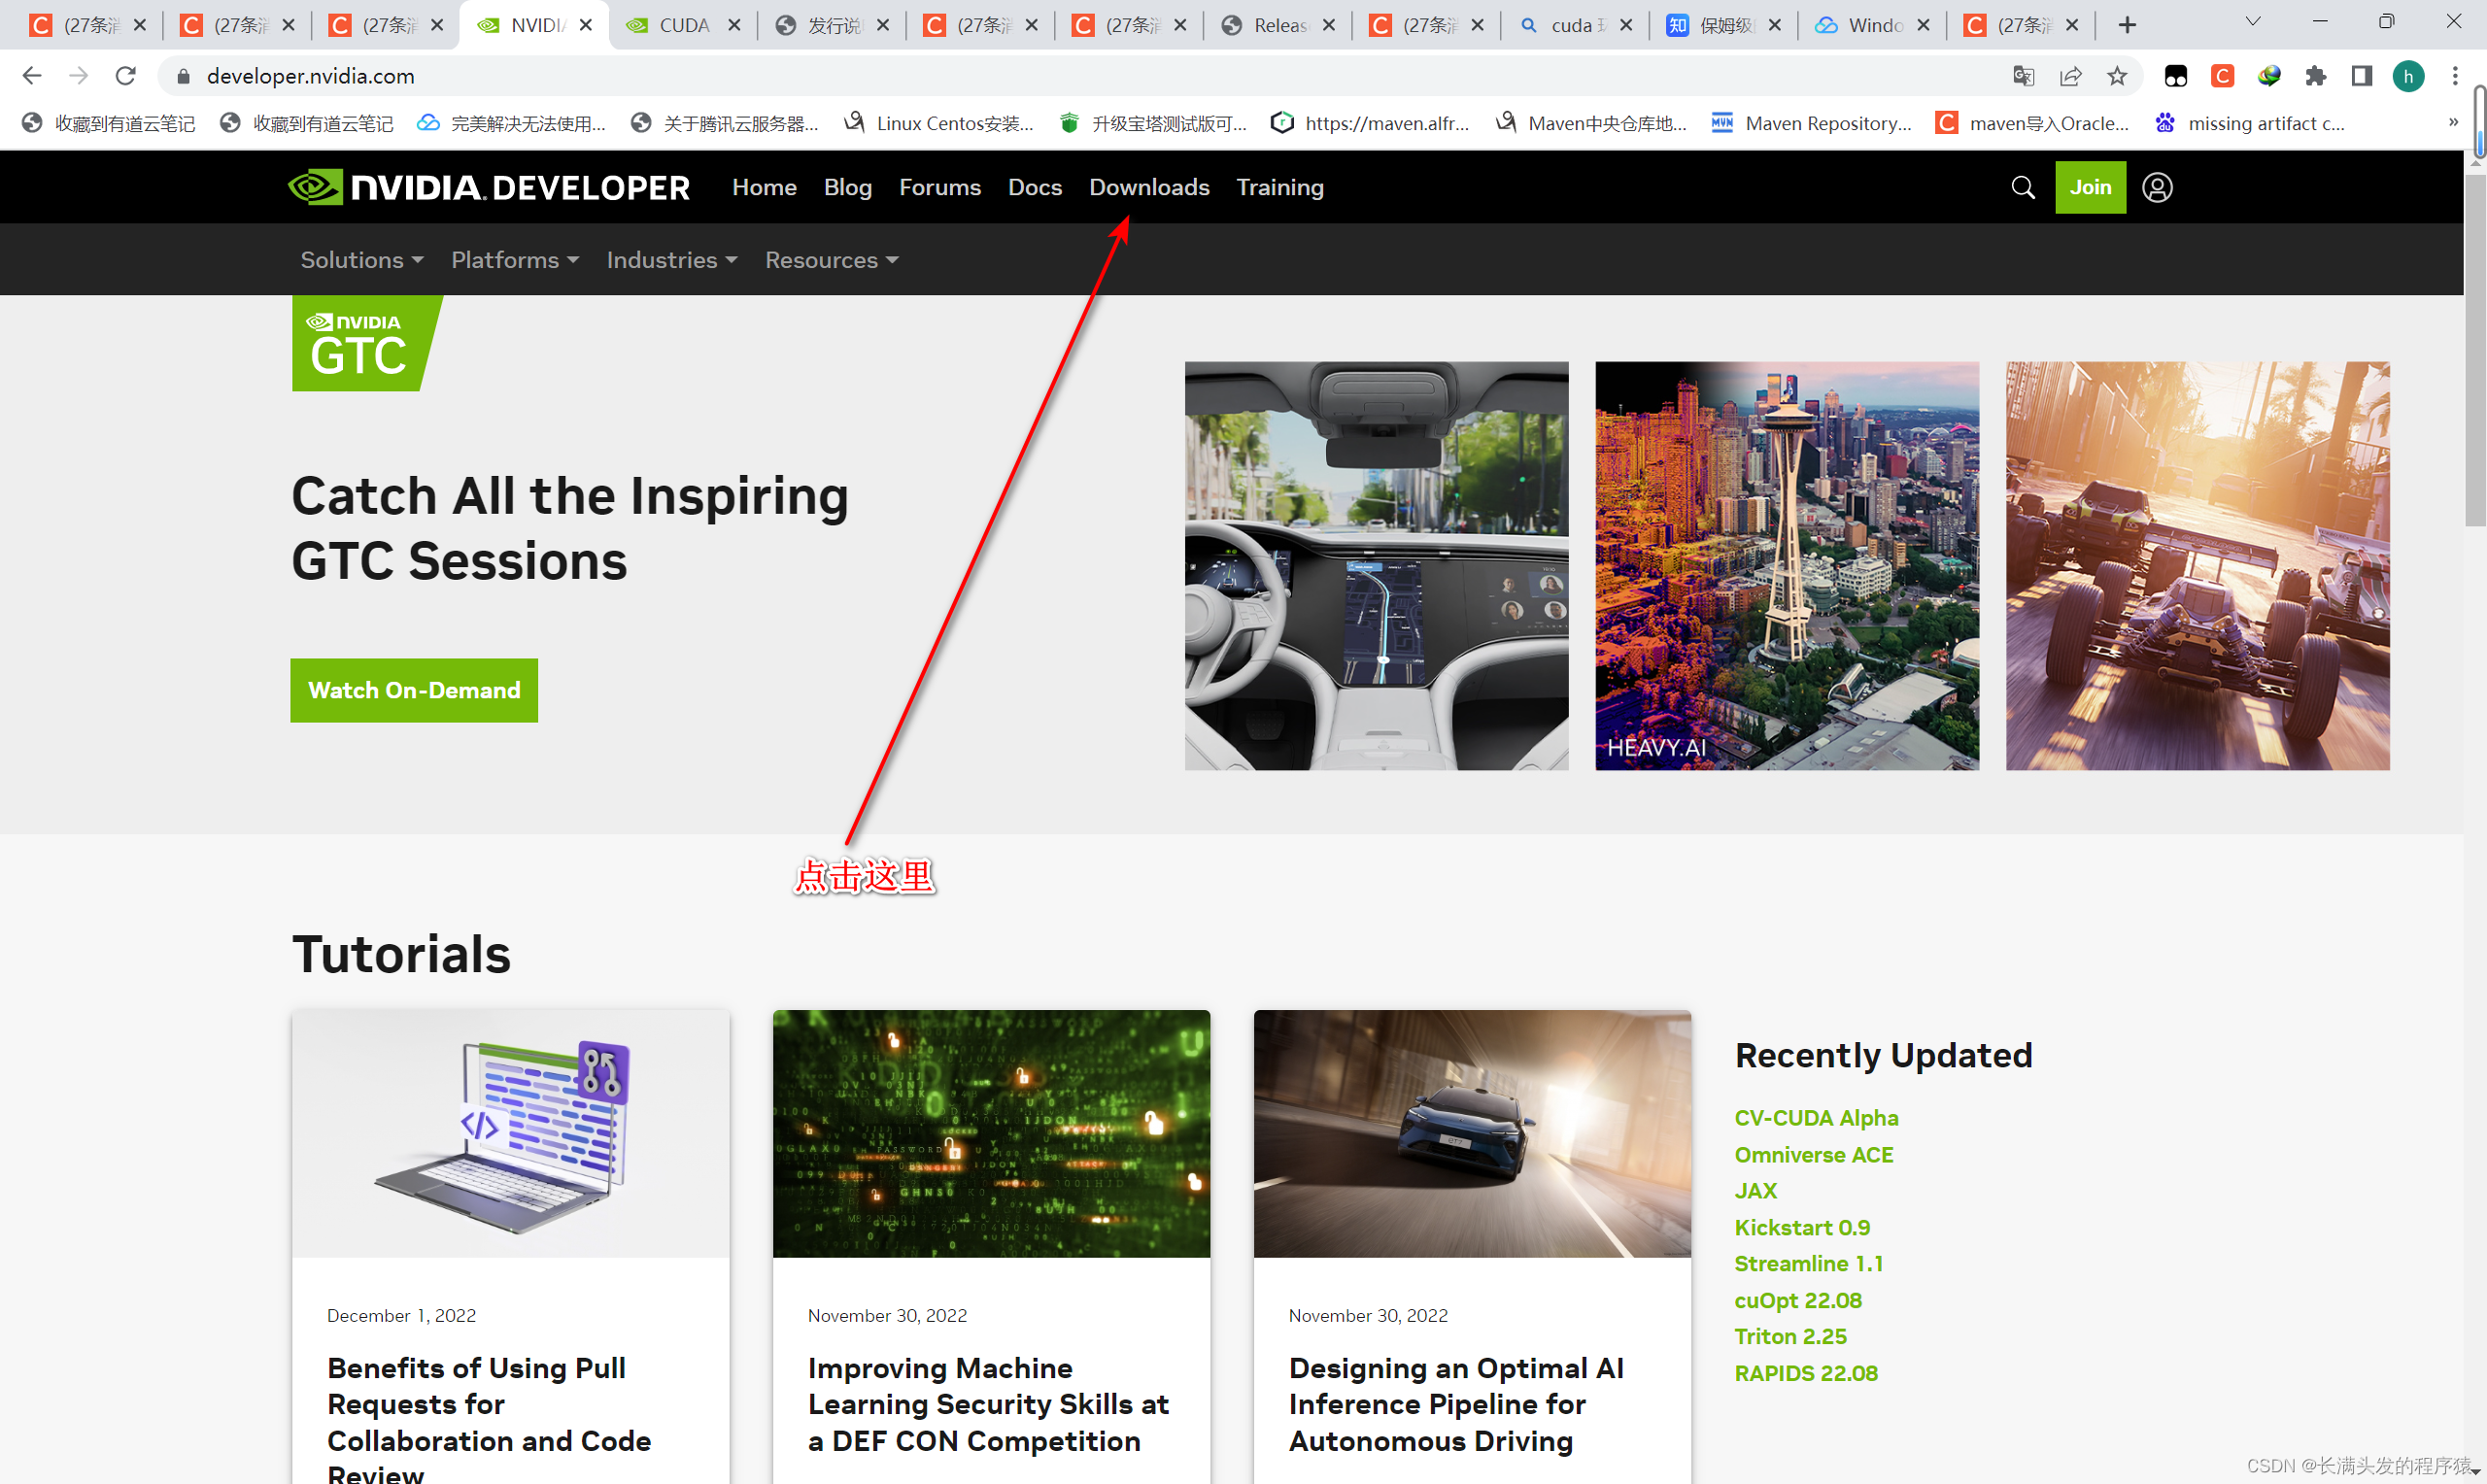The height and width of the screenshot is (1484, 2487).
Task: Open the Omniverse ACE link
Action: point(1814,1155)
